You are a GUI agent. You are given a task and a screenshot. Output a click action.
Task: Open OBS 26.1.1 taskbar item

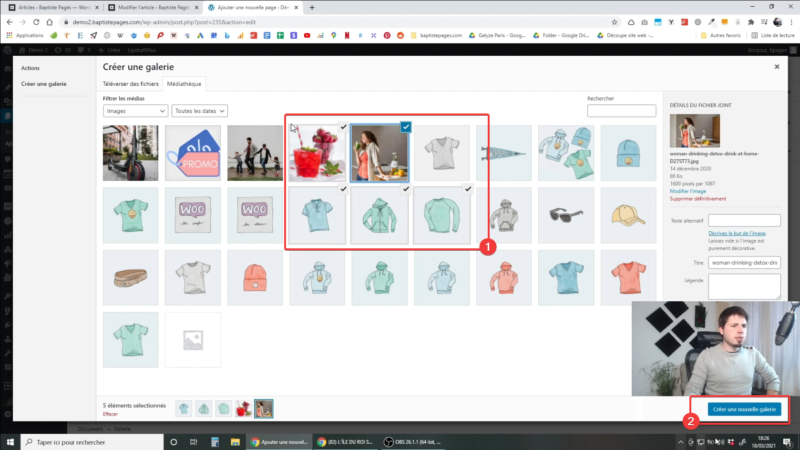(x=412, y=442)
